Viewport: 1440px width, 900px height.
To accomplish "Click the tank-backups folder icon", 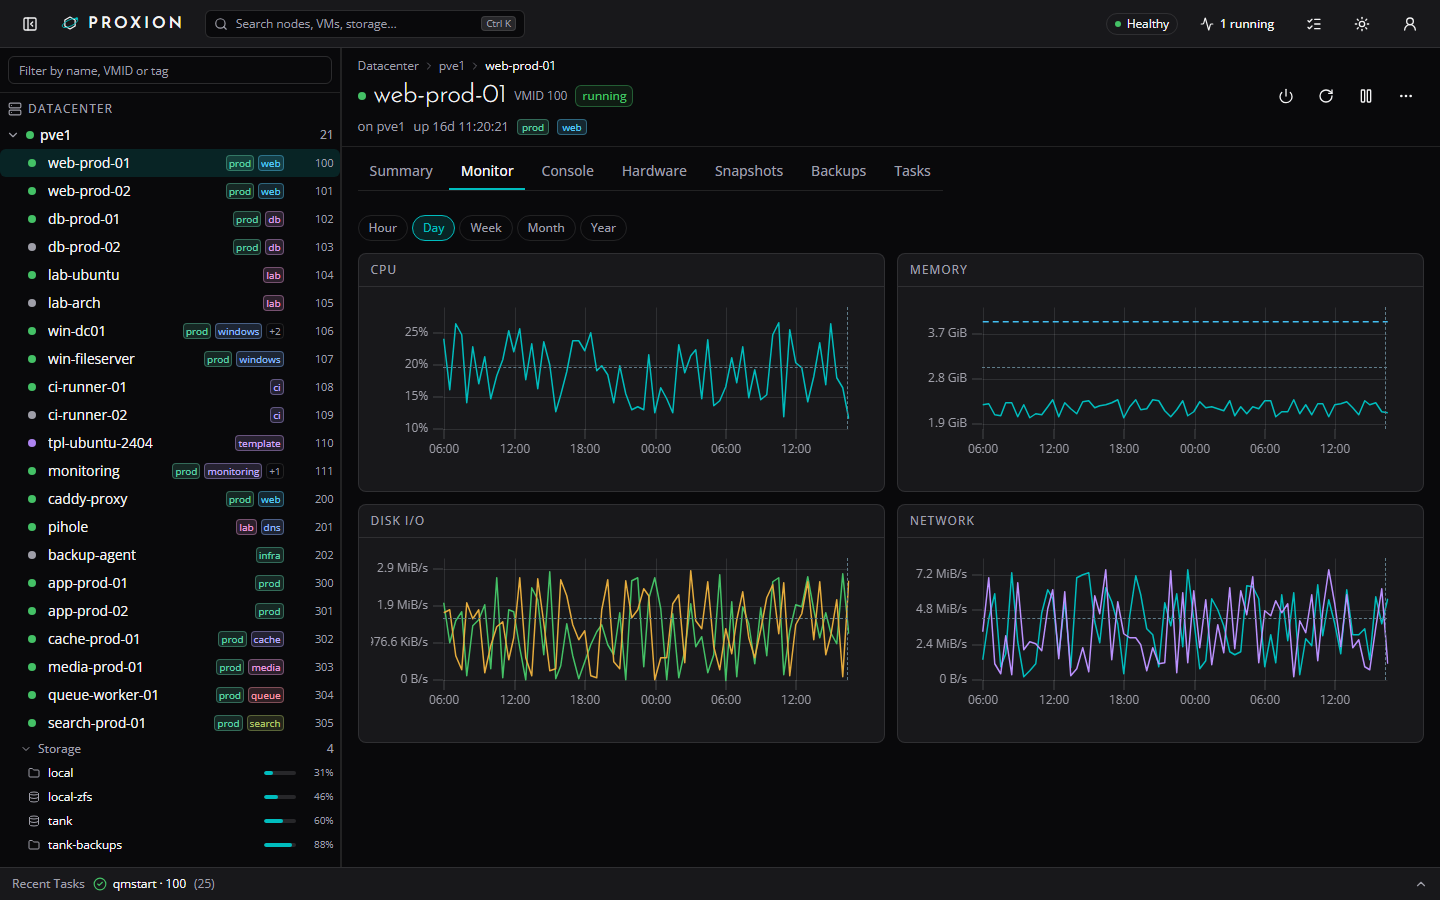I will 34,845.
